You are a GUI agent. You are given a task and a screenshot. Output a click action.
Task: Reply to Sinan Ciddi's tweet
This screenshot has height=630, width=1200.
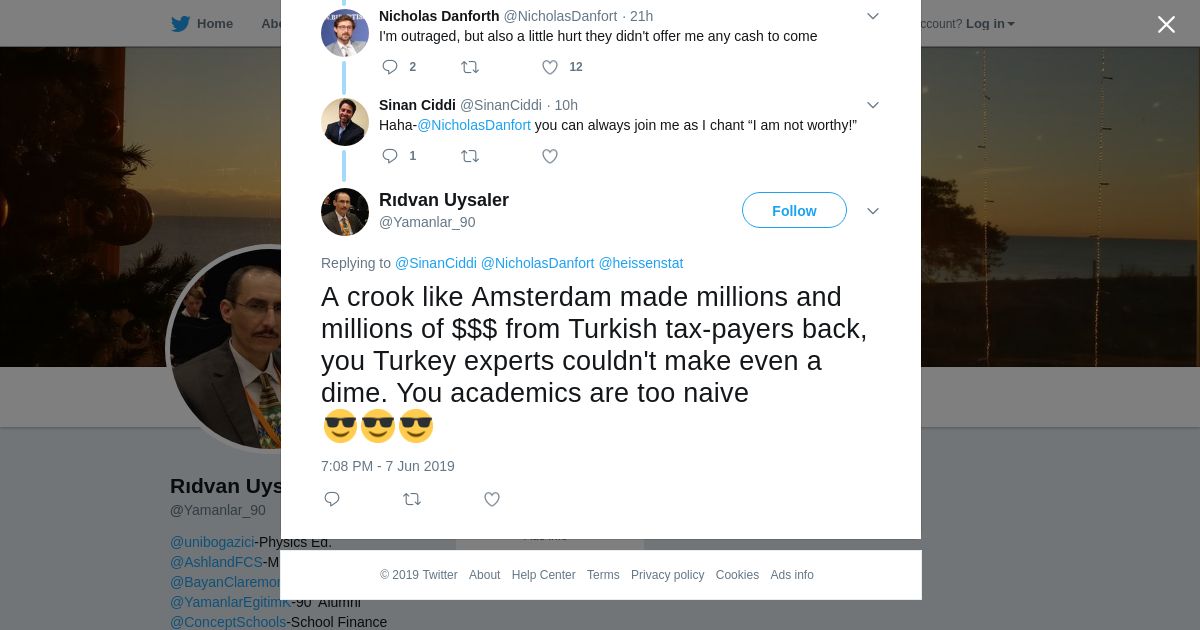point(390,156)
